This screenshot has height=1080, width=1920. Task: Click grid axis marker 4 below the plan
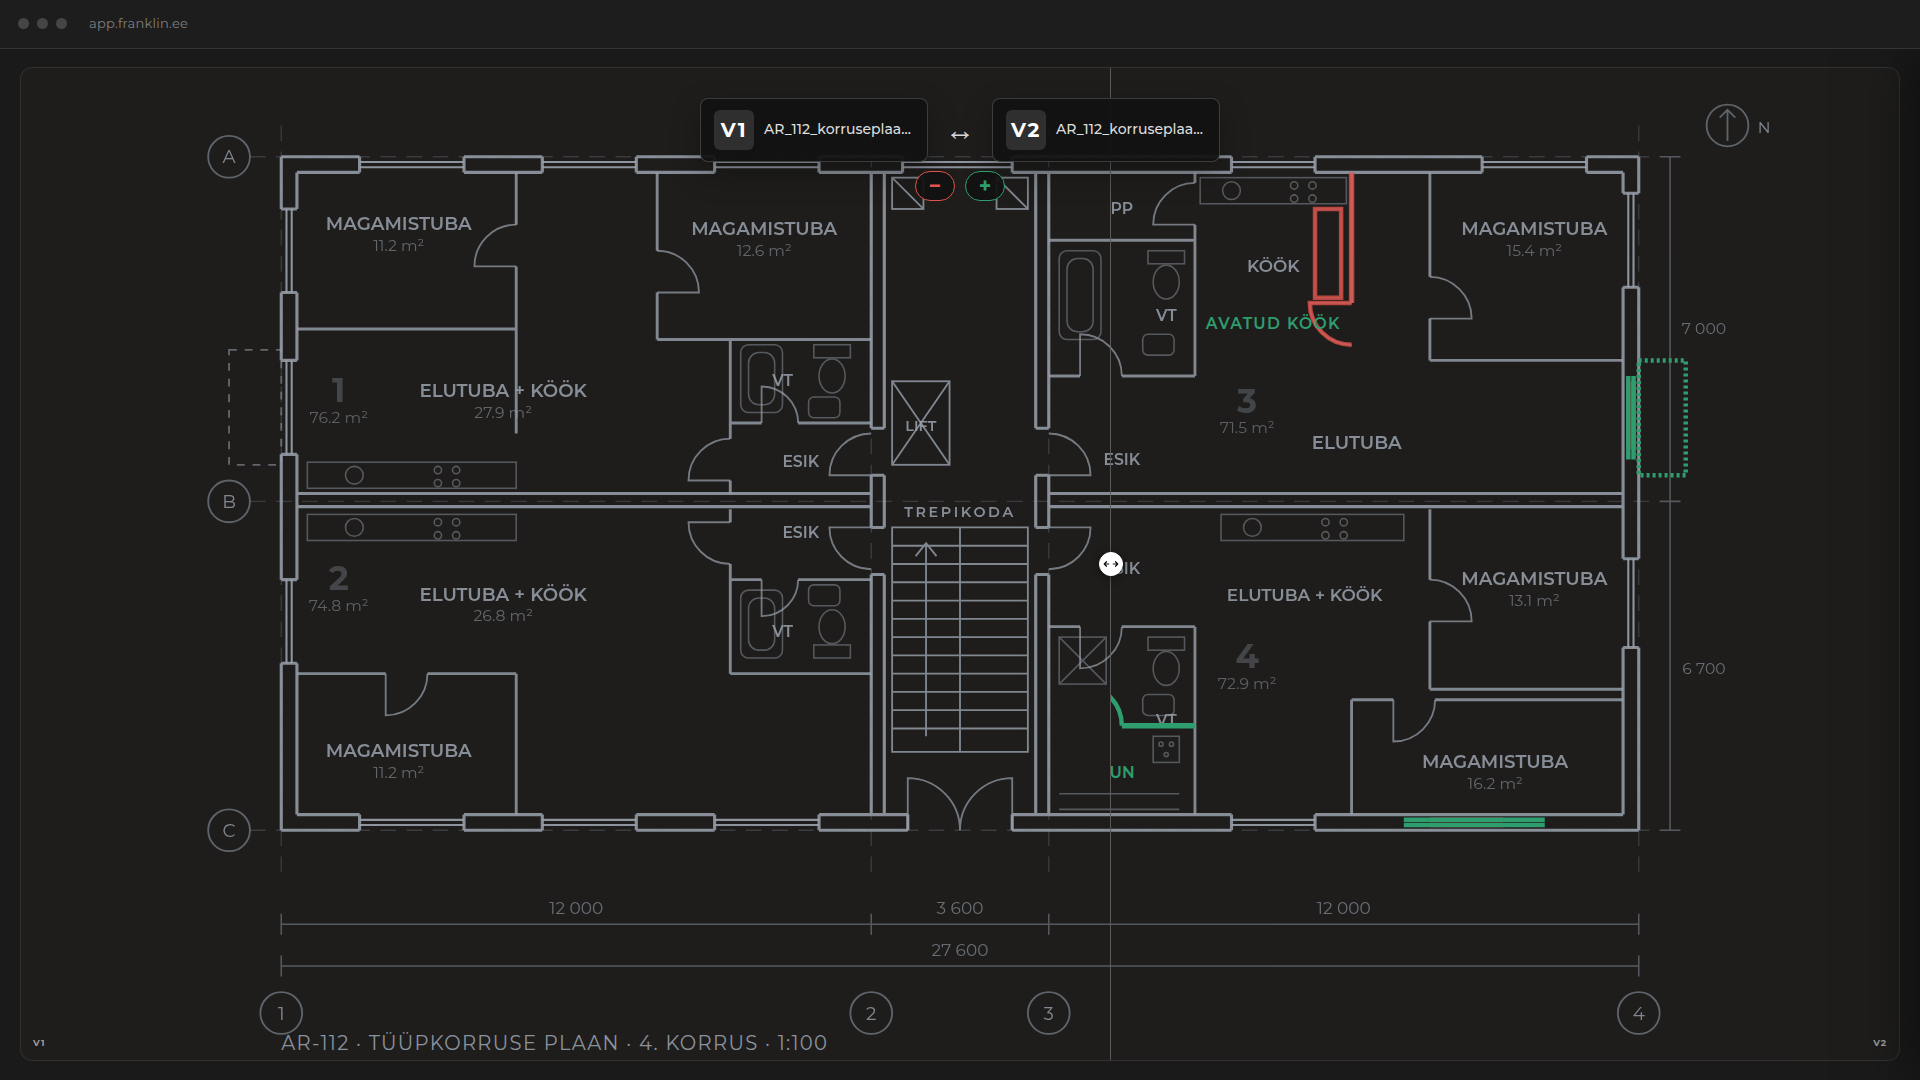point(1639,1014)
